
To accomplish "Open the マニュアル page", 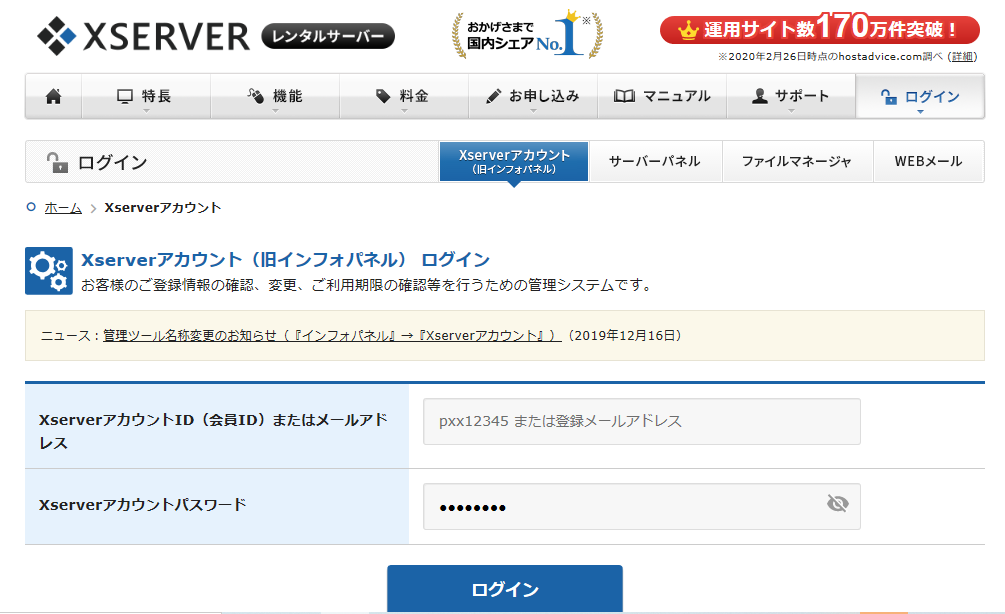I will 662,96.
